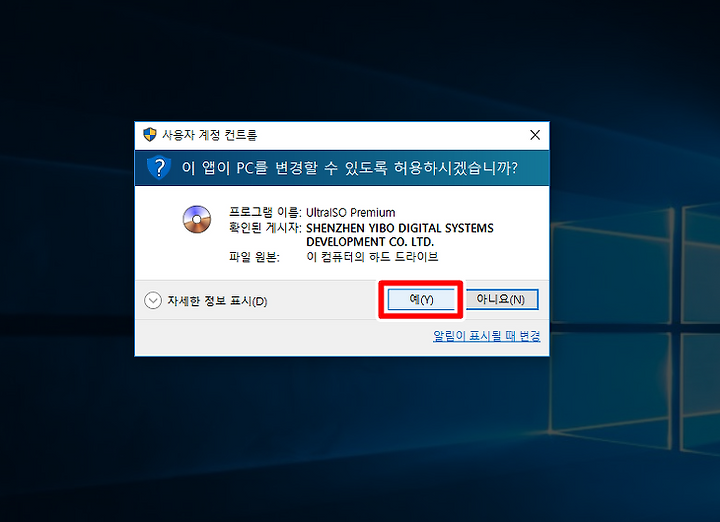Select the program name text UltraISO Premium
This screenshot has height=522, width=720.
(350, 213)
